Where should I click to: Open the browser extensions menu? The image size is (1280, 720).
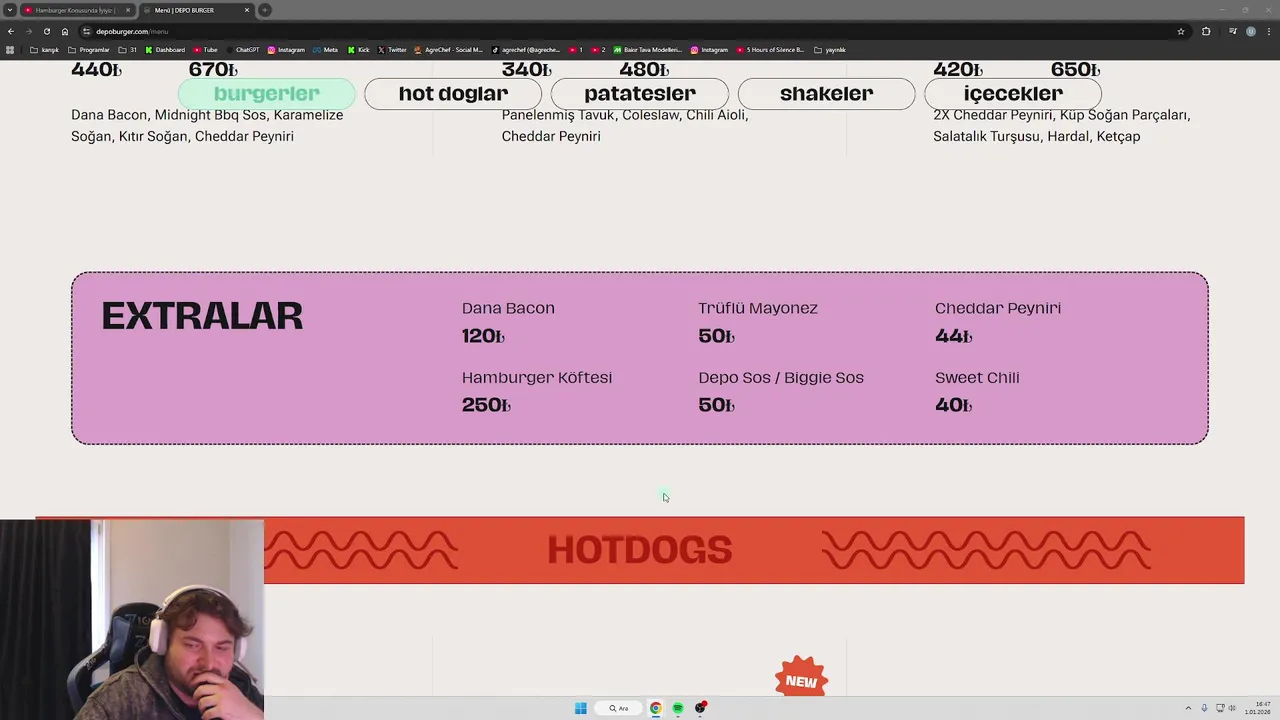[x=1206, y=31]
